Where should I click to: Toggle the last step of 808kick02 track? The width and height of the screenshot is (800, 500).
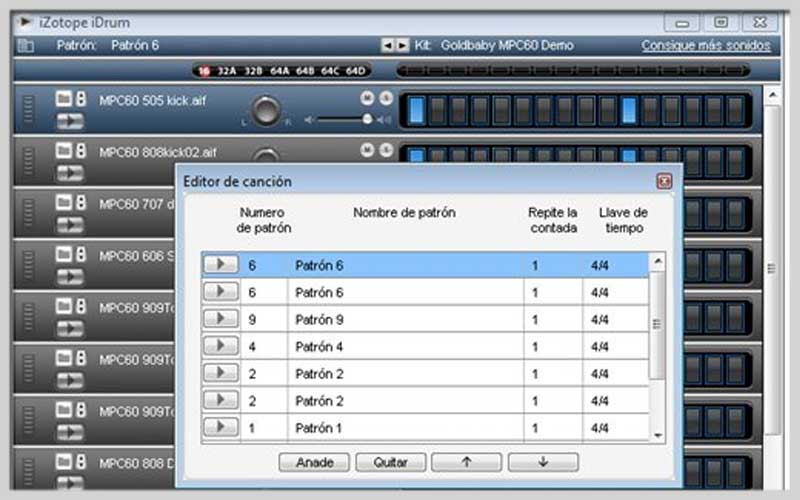736,161
